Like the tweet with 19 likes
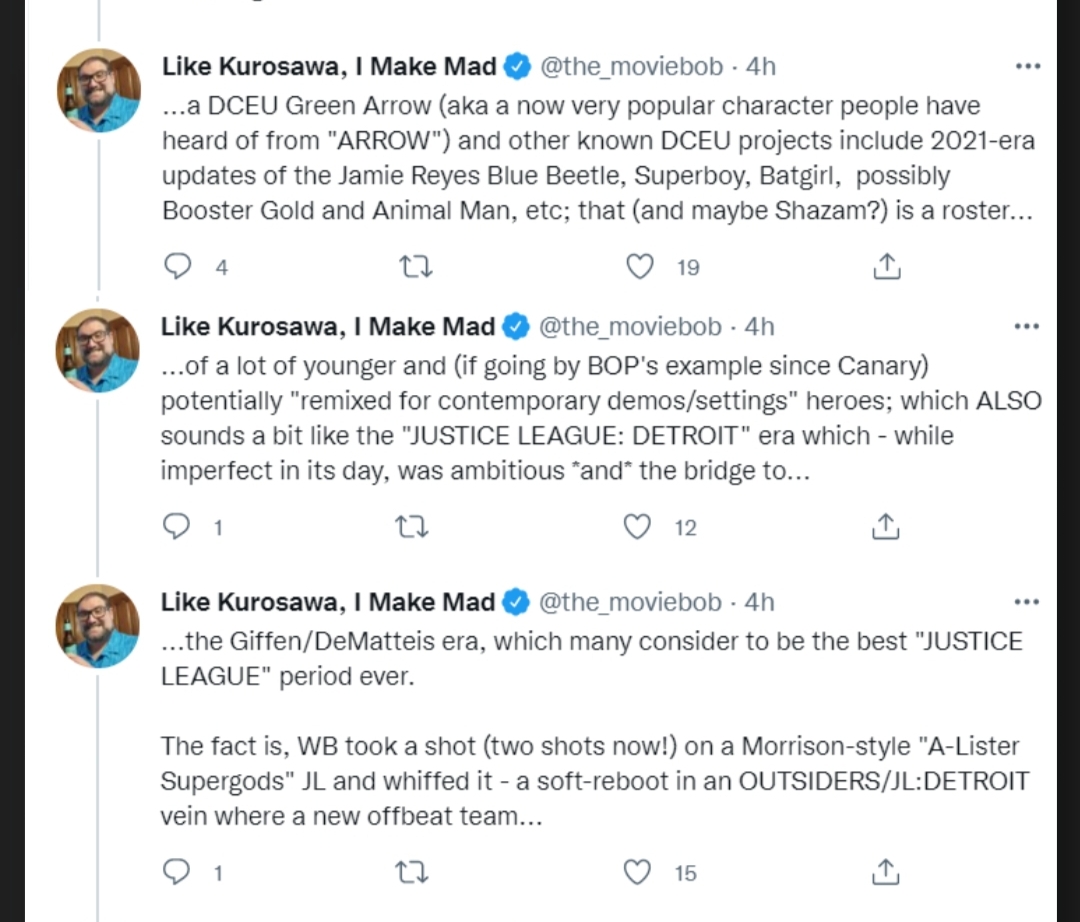 click(x=639, y=267)
